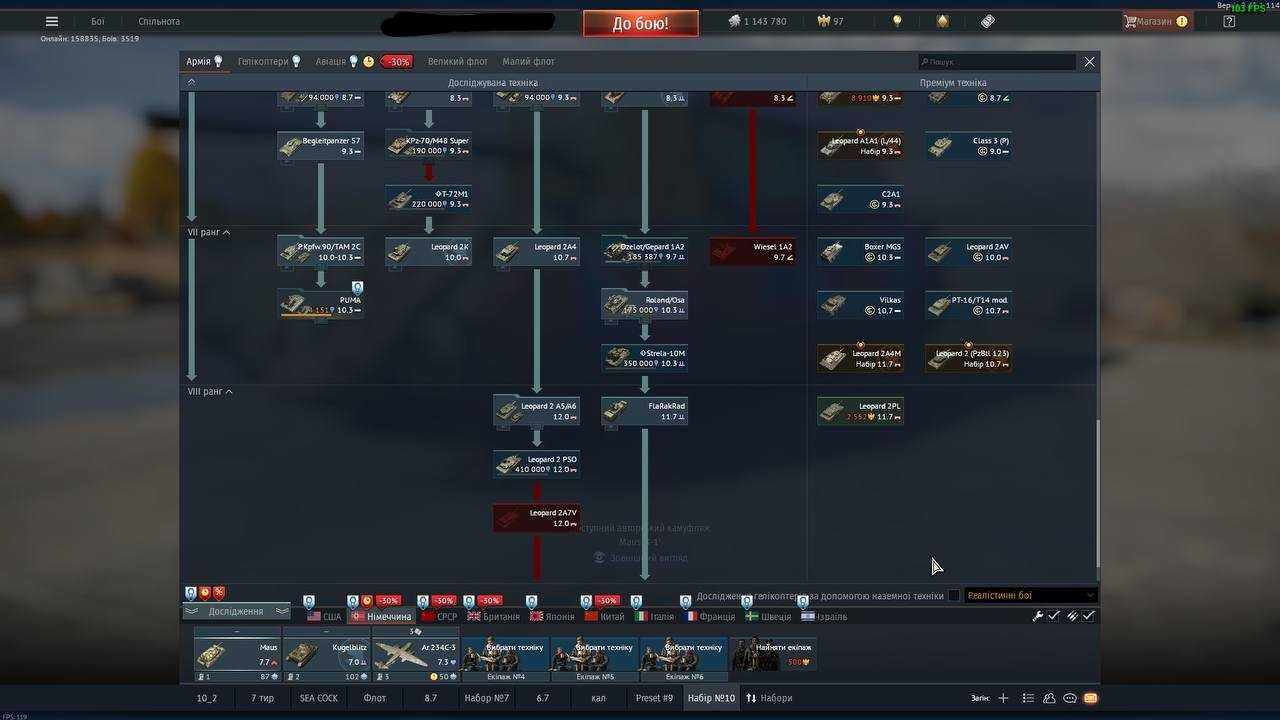The image size is (1280, 720).
Task: Select premium PT-16/T14 mod. vehicle
Action: [x=968, y=305]
